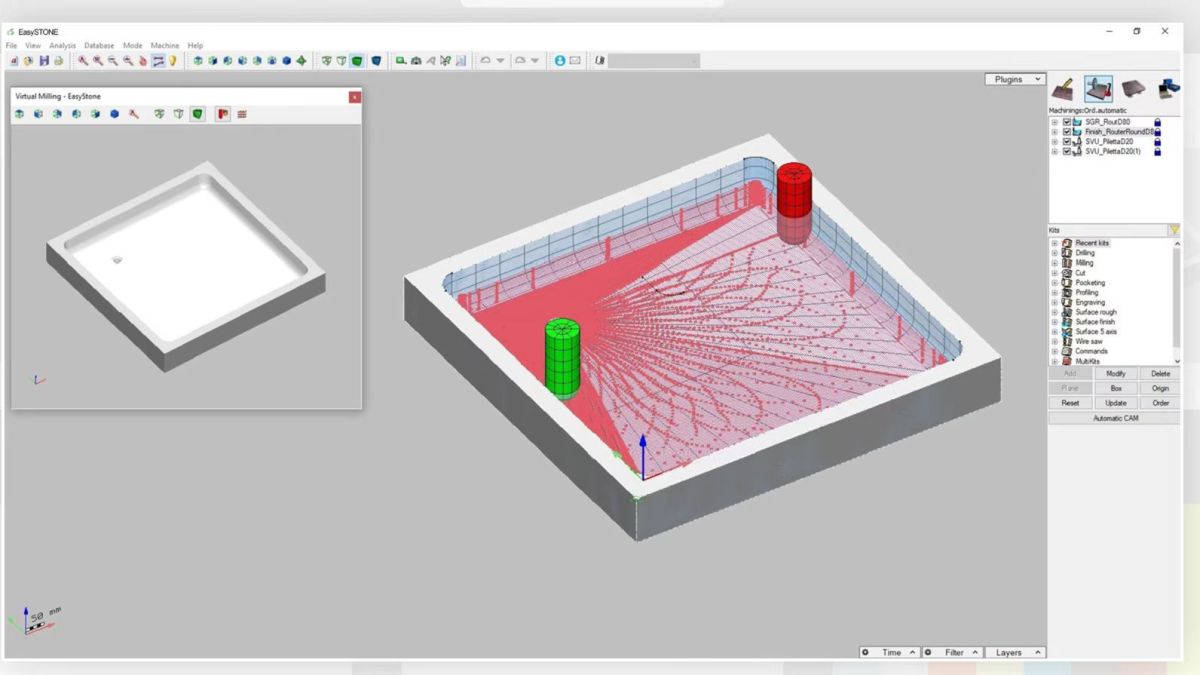This screenshot has width=1200, height=675.
Task: Open the Machine menu
Action: click(x=165, y=45)
